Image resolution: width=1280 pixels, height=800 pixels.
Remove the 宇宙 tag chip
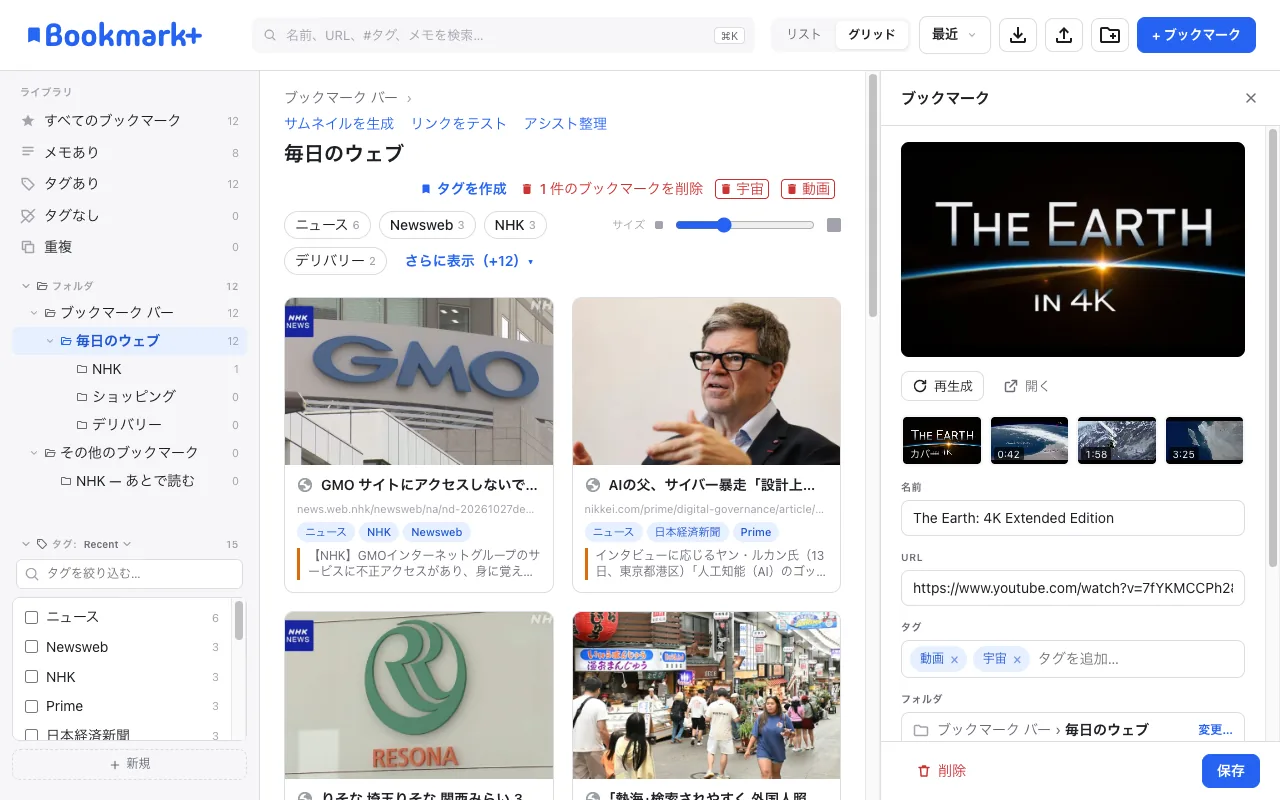[1017, 660]
